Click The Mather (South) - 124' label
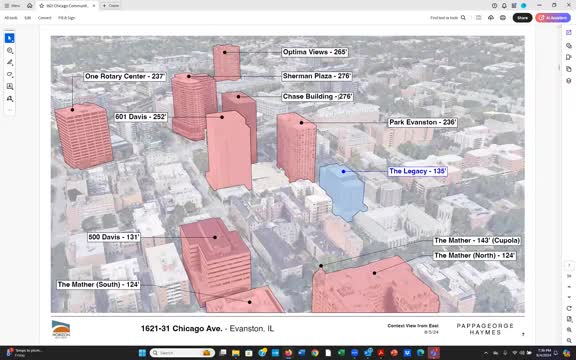The image size is (576, 360). point(98,285)
